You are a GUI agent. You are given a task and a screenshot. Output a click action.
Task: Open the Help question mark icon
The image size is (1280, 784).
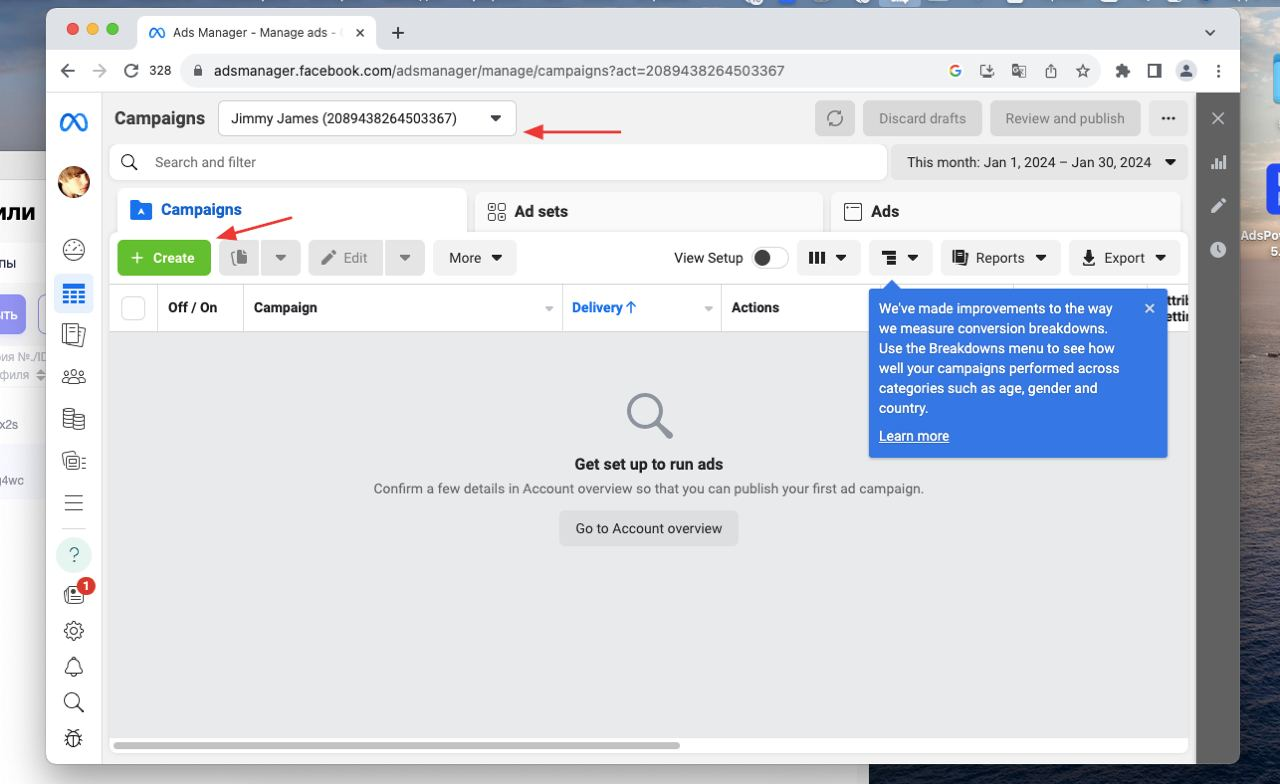73,555
